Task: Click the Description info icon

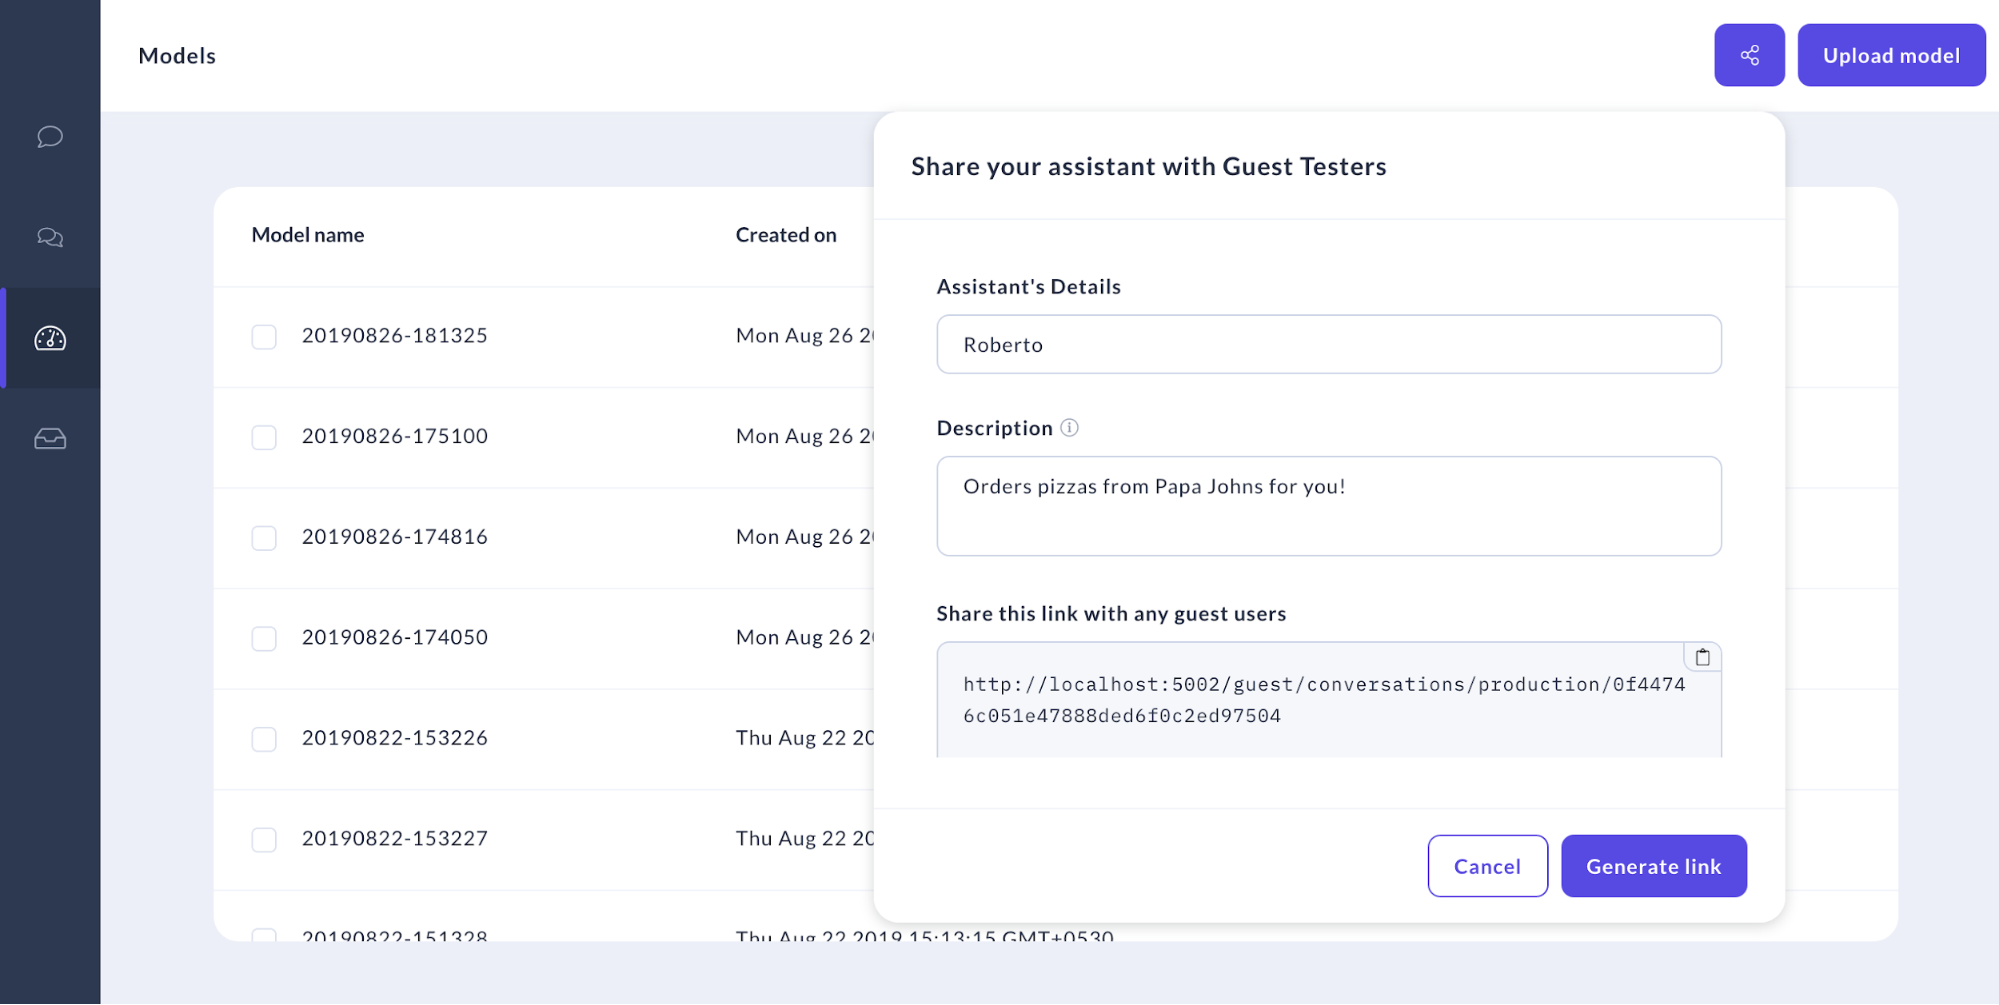Action: (x=1069, y=428)
